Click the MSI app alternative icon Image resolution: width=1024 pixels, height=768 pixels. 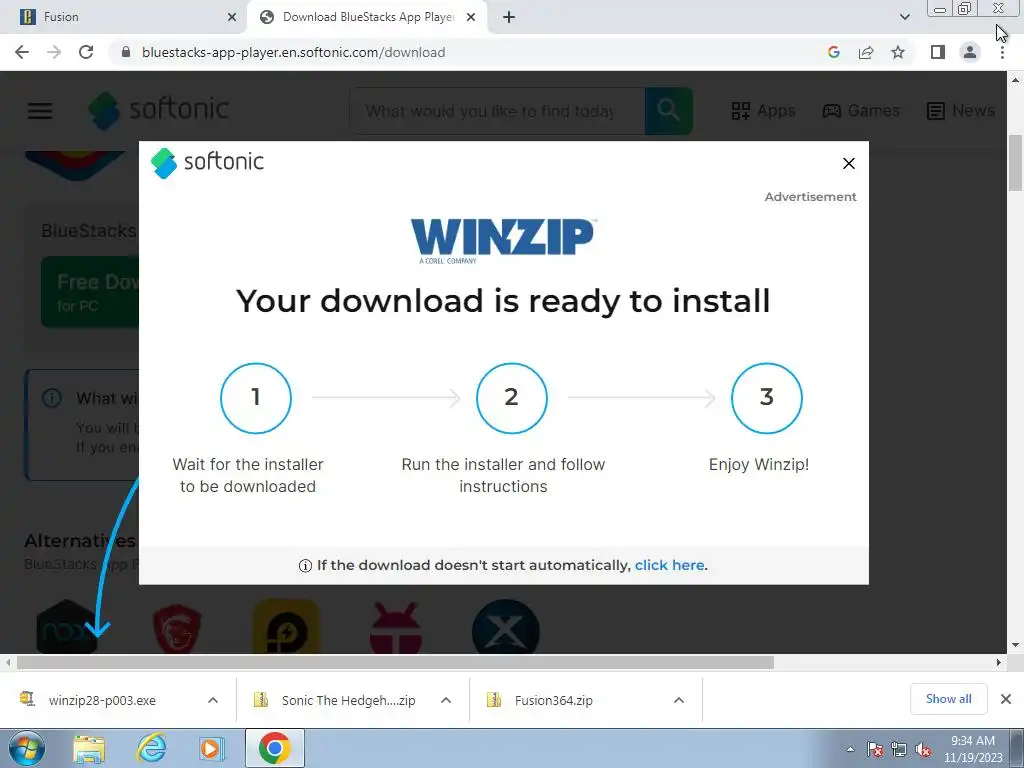tap(176, 628)
